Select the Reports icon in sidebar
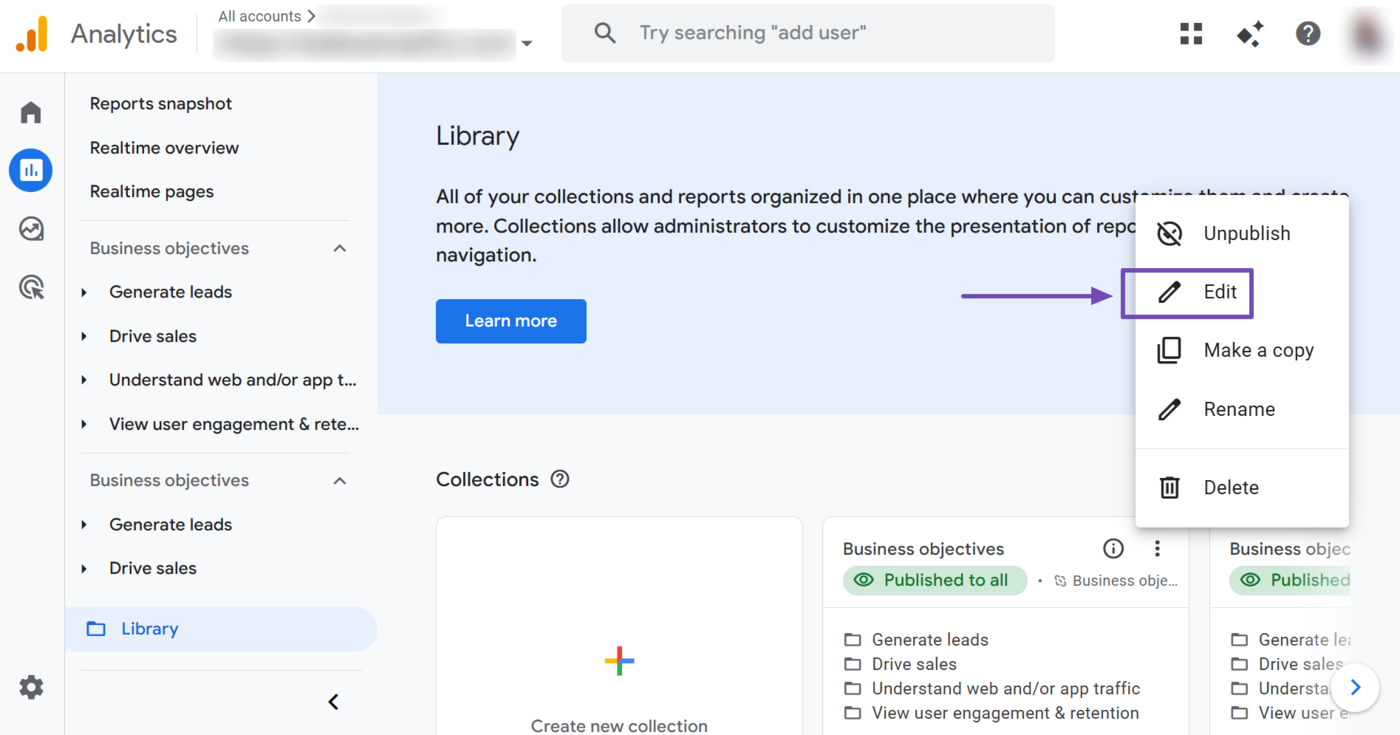 (30, 170)
